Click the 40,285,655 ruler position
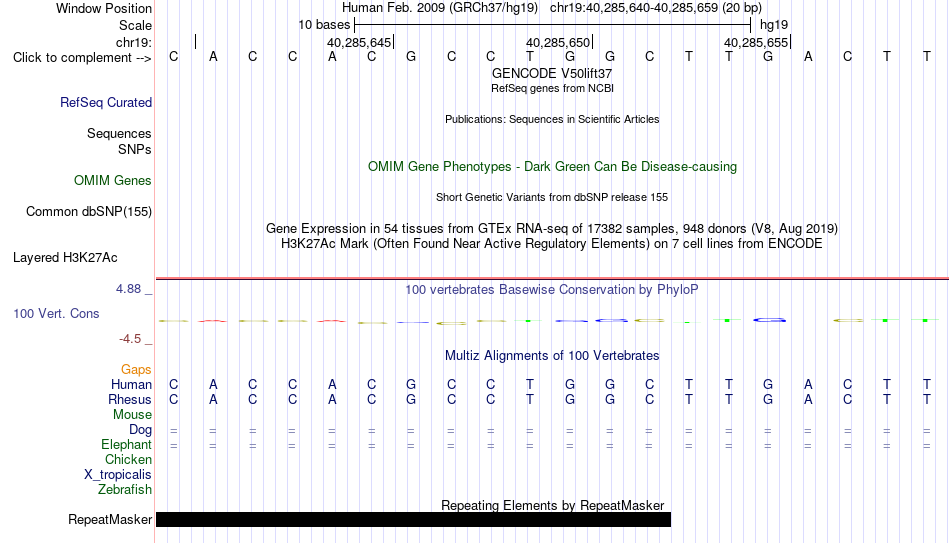 (x=756, y=43)
